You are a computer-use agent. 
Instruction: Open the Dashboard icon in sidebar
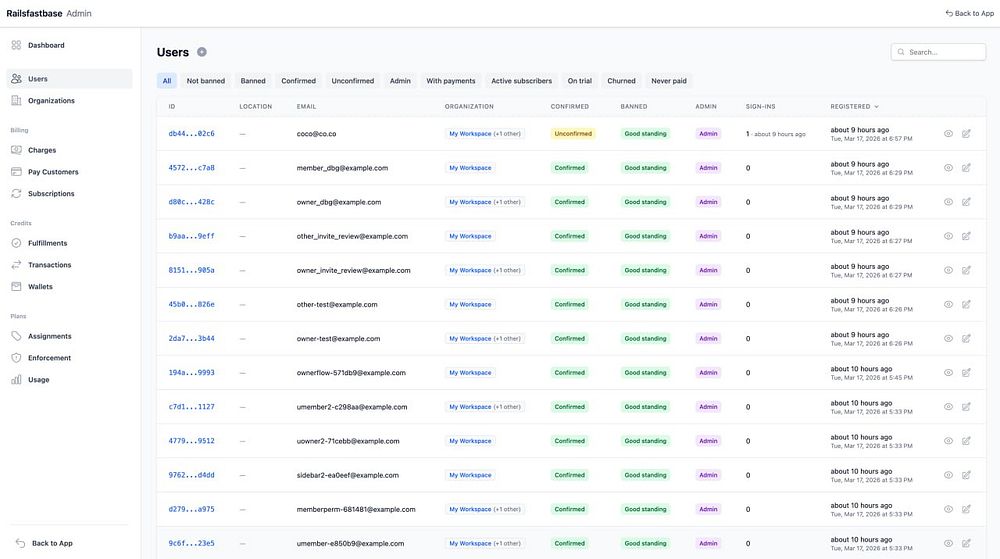(x=17, y=45)
